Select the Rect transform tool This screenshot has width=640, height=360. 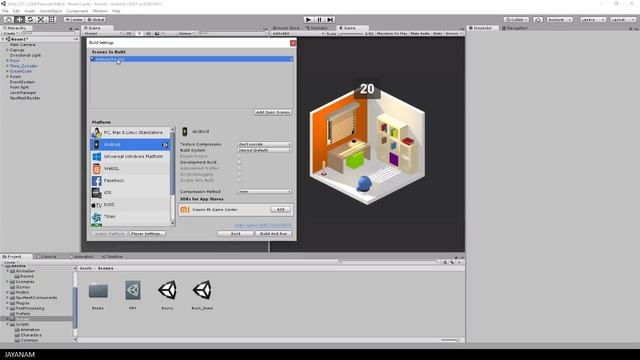[52, 20]
